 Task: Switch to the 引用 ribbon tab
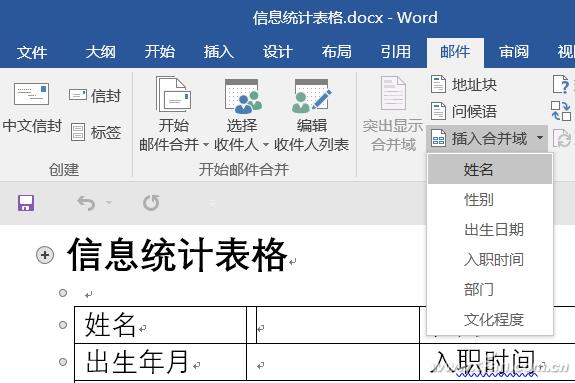click(395, 52)
